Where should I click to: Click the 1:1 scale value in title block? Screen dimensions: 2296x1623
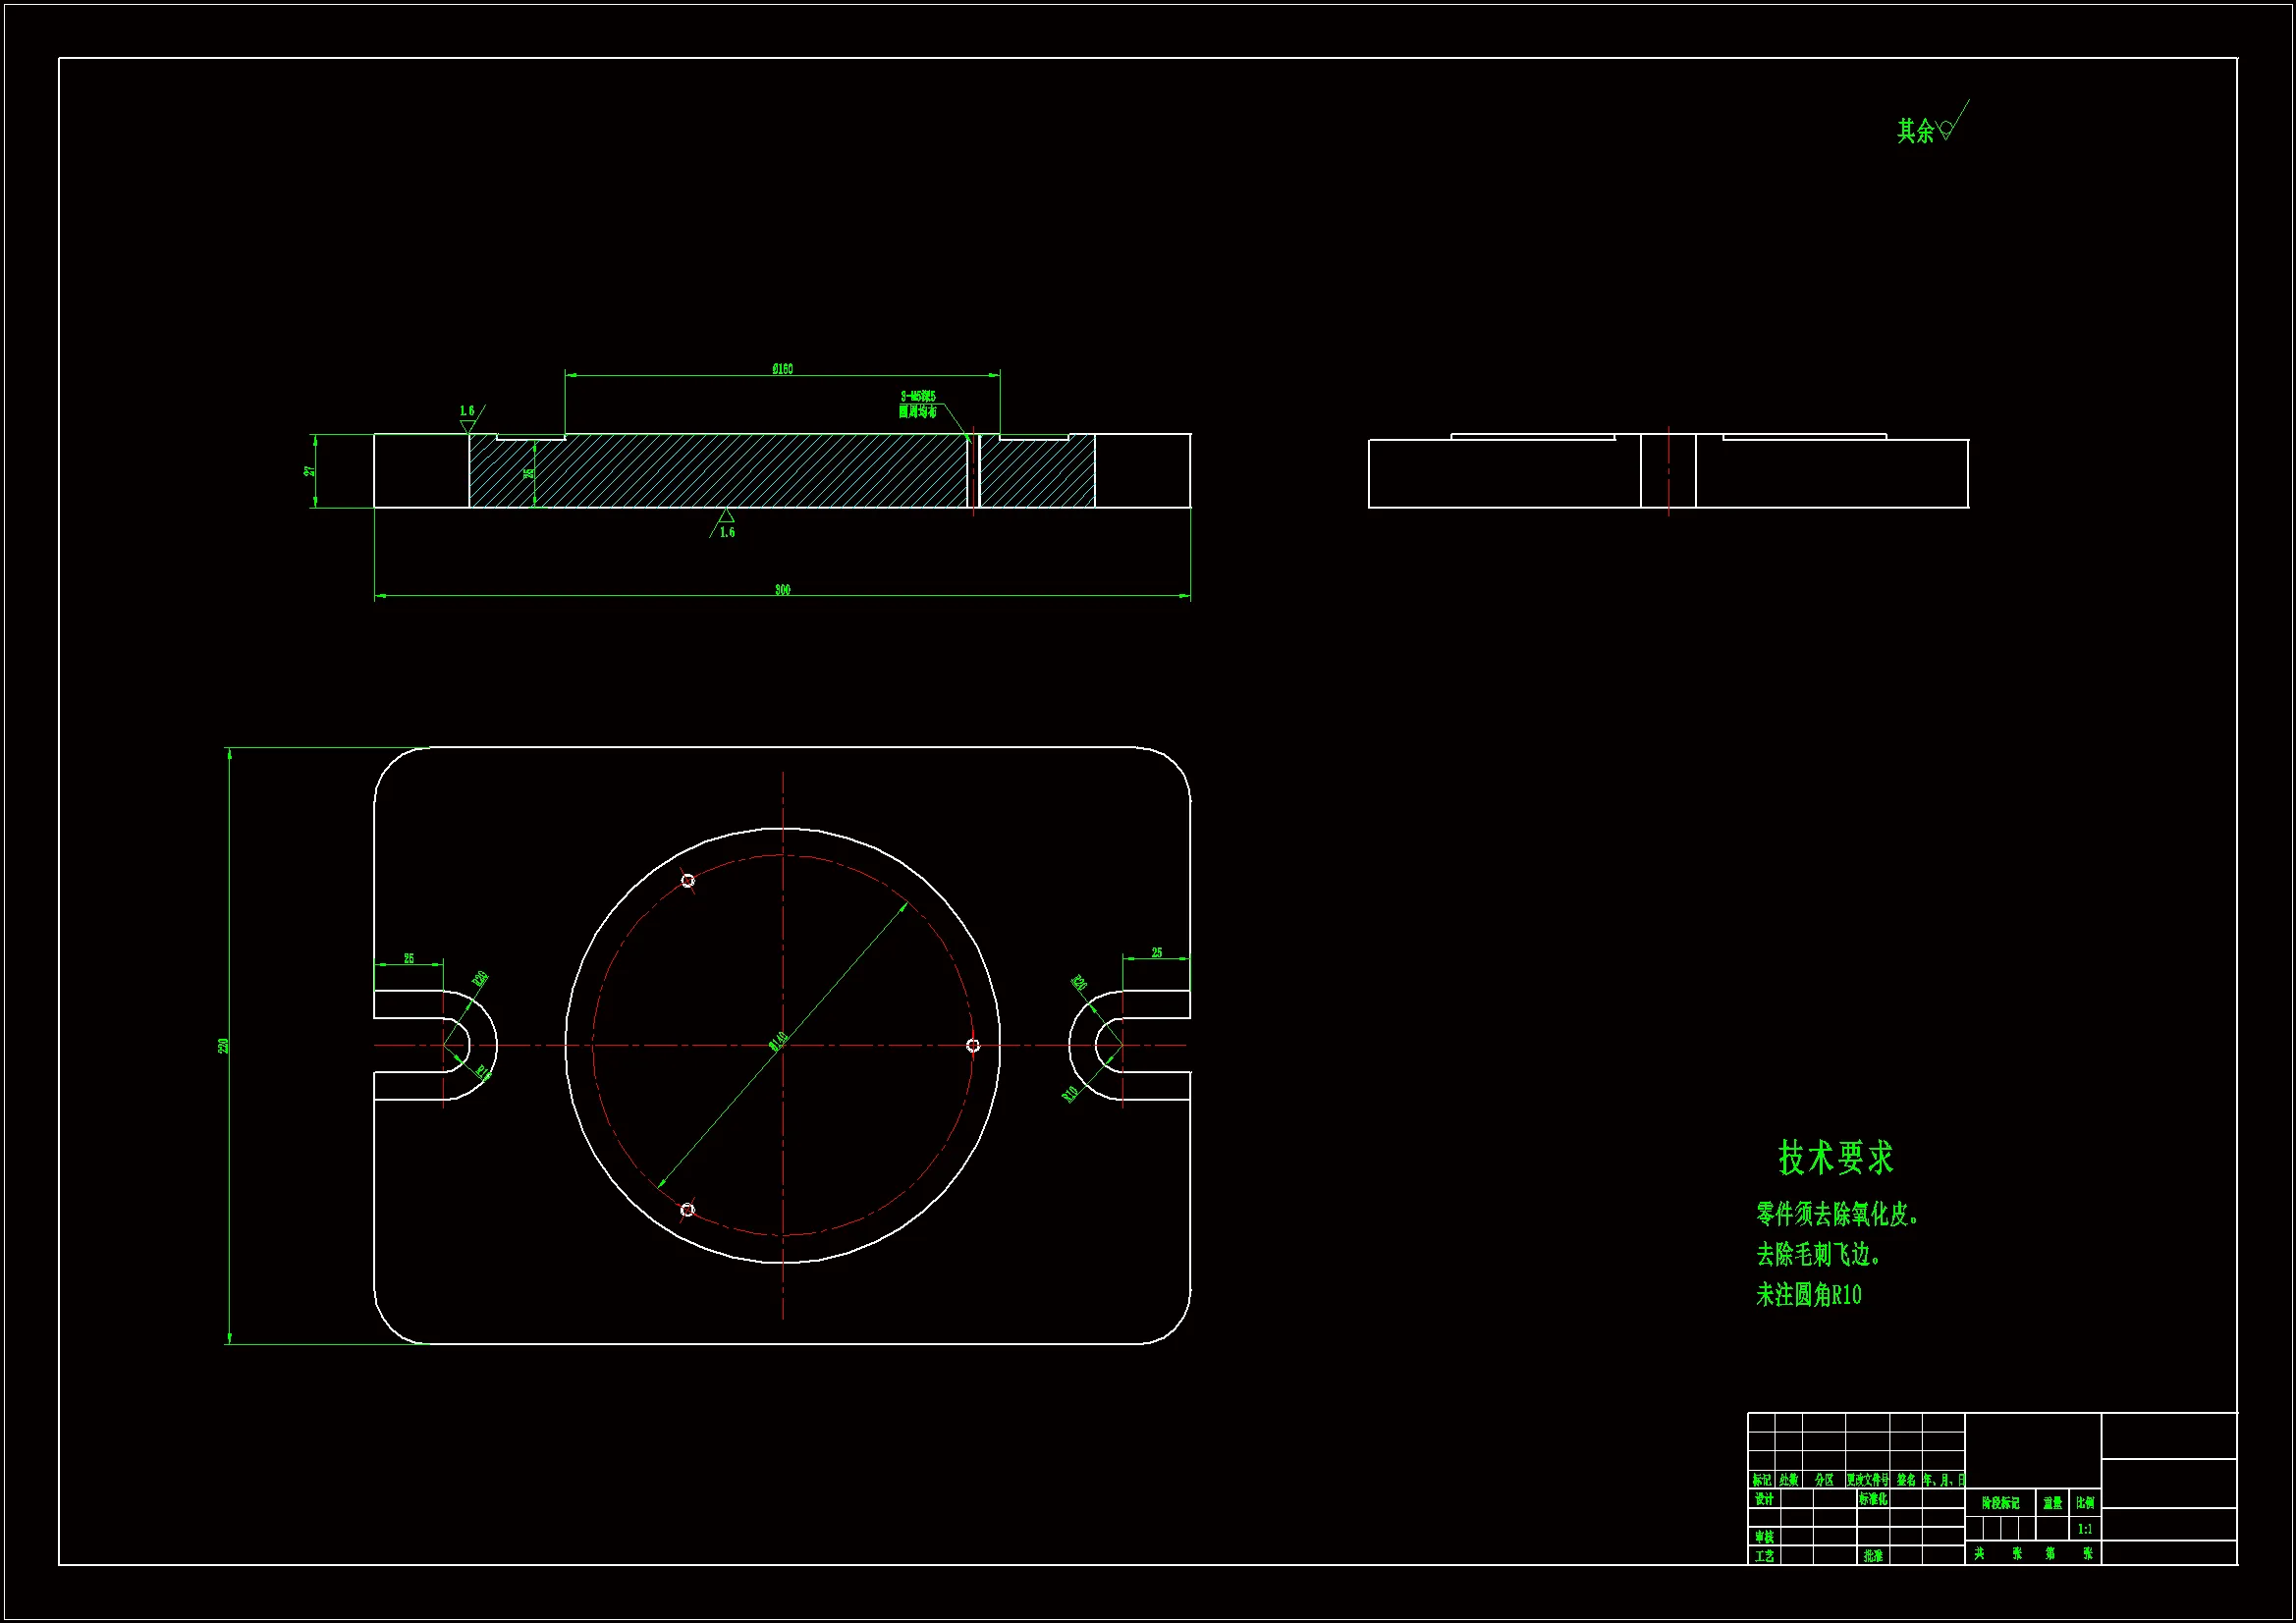[x=2085, y=1529]
